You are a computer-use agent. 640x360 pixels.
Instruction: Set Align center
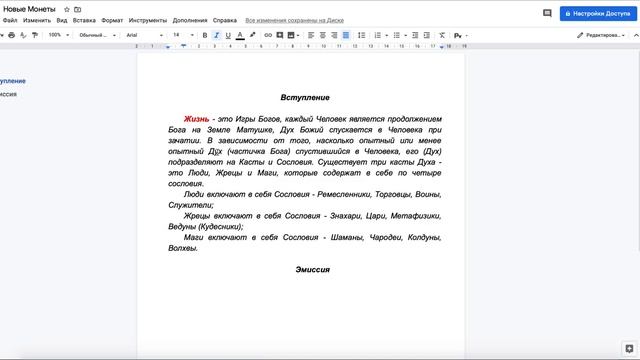(x=322, y=36)
